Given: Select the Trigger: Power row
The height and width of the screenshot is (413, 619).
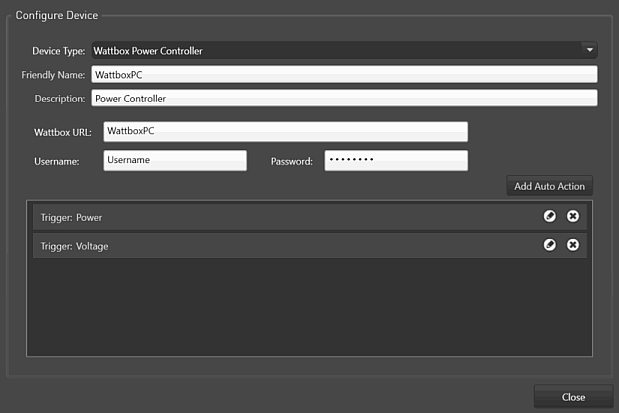Looking at the screenshot, I should [x=310, y=217].
